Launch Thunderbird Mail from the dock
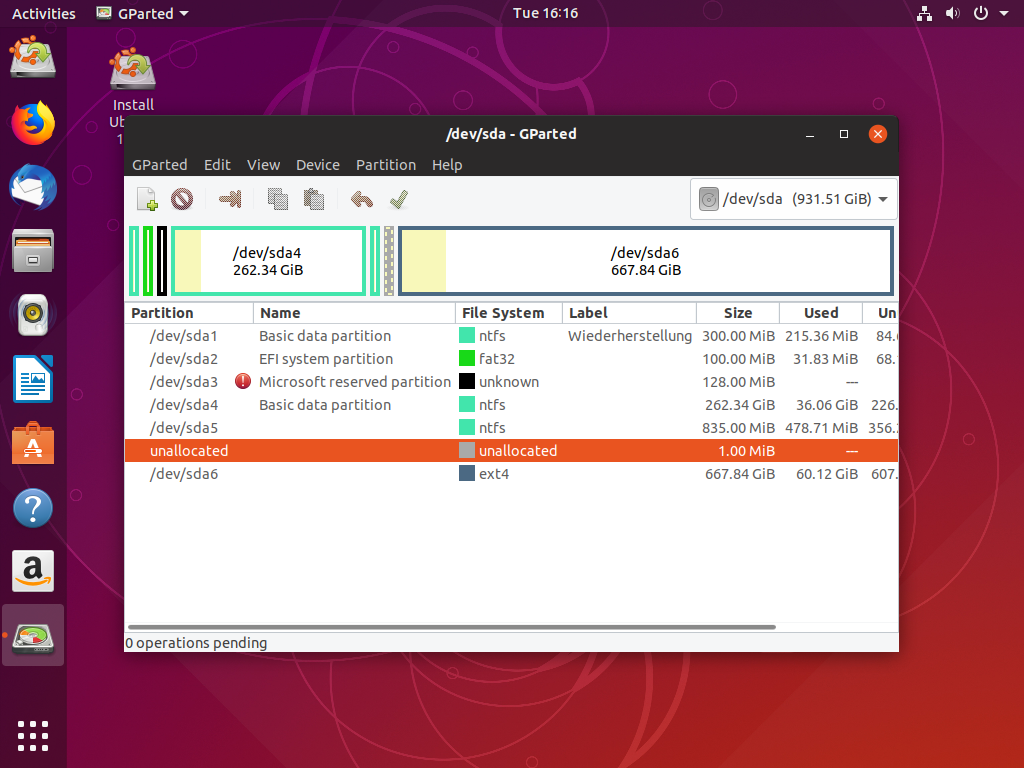1024x768 pixels. [33, 187]
